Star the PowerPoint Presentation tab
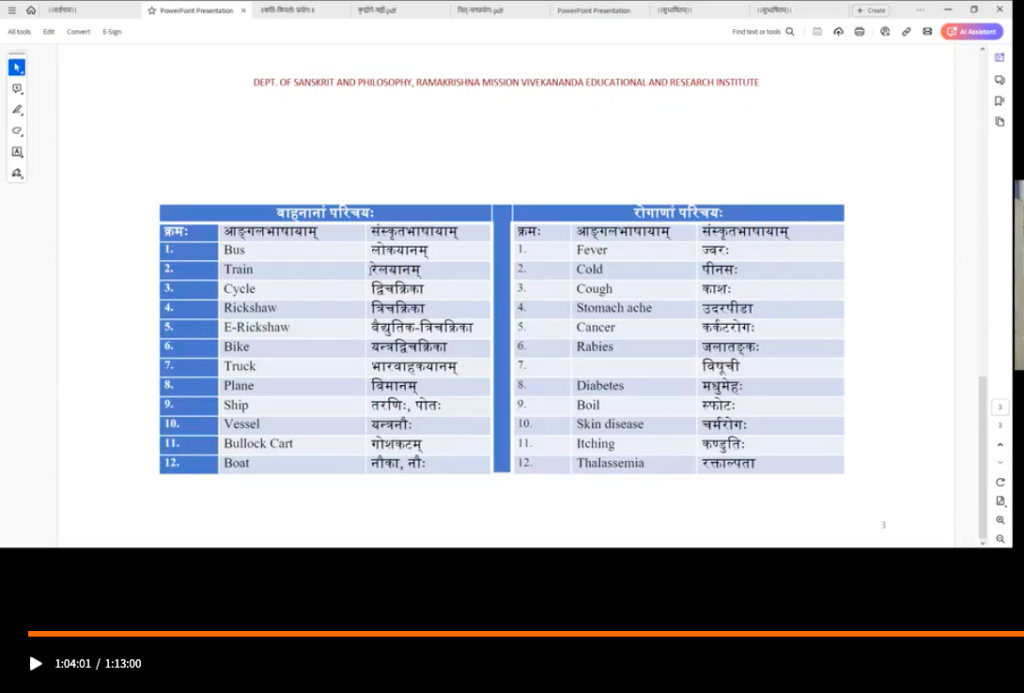 point(152,10)
